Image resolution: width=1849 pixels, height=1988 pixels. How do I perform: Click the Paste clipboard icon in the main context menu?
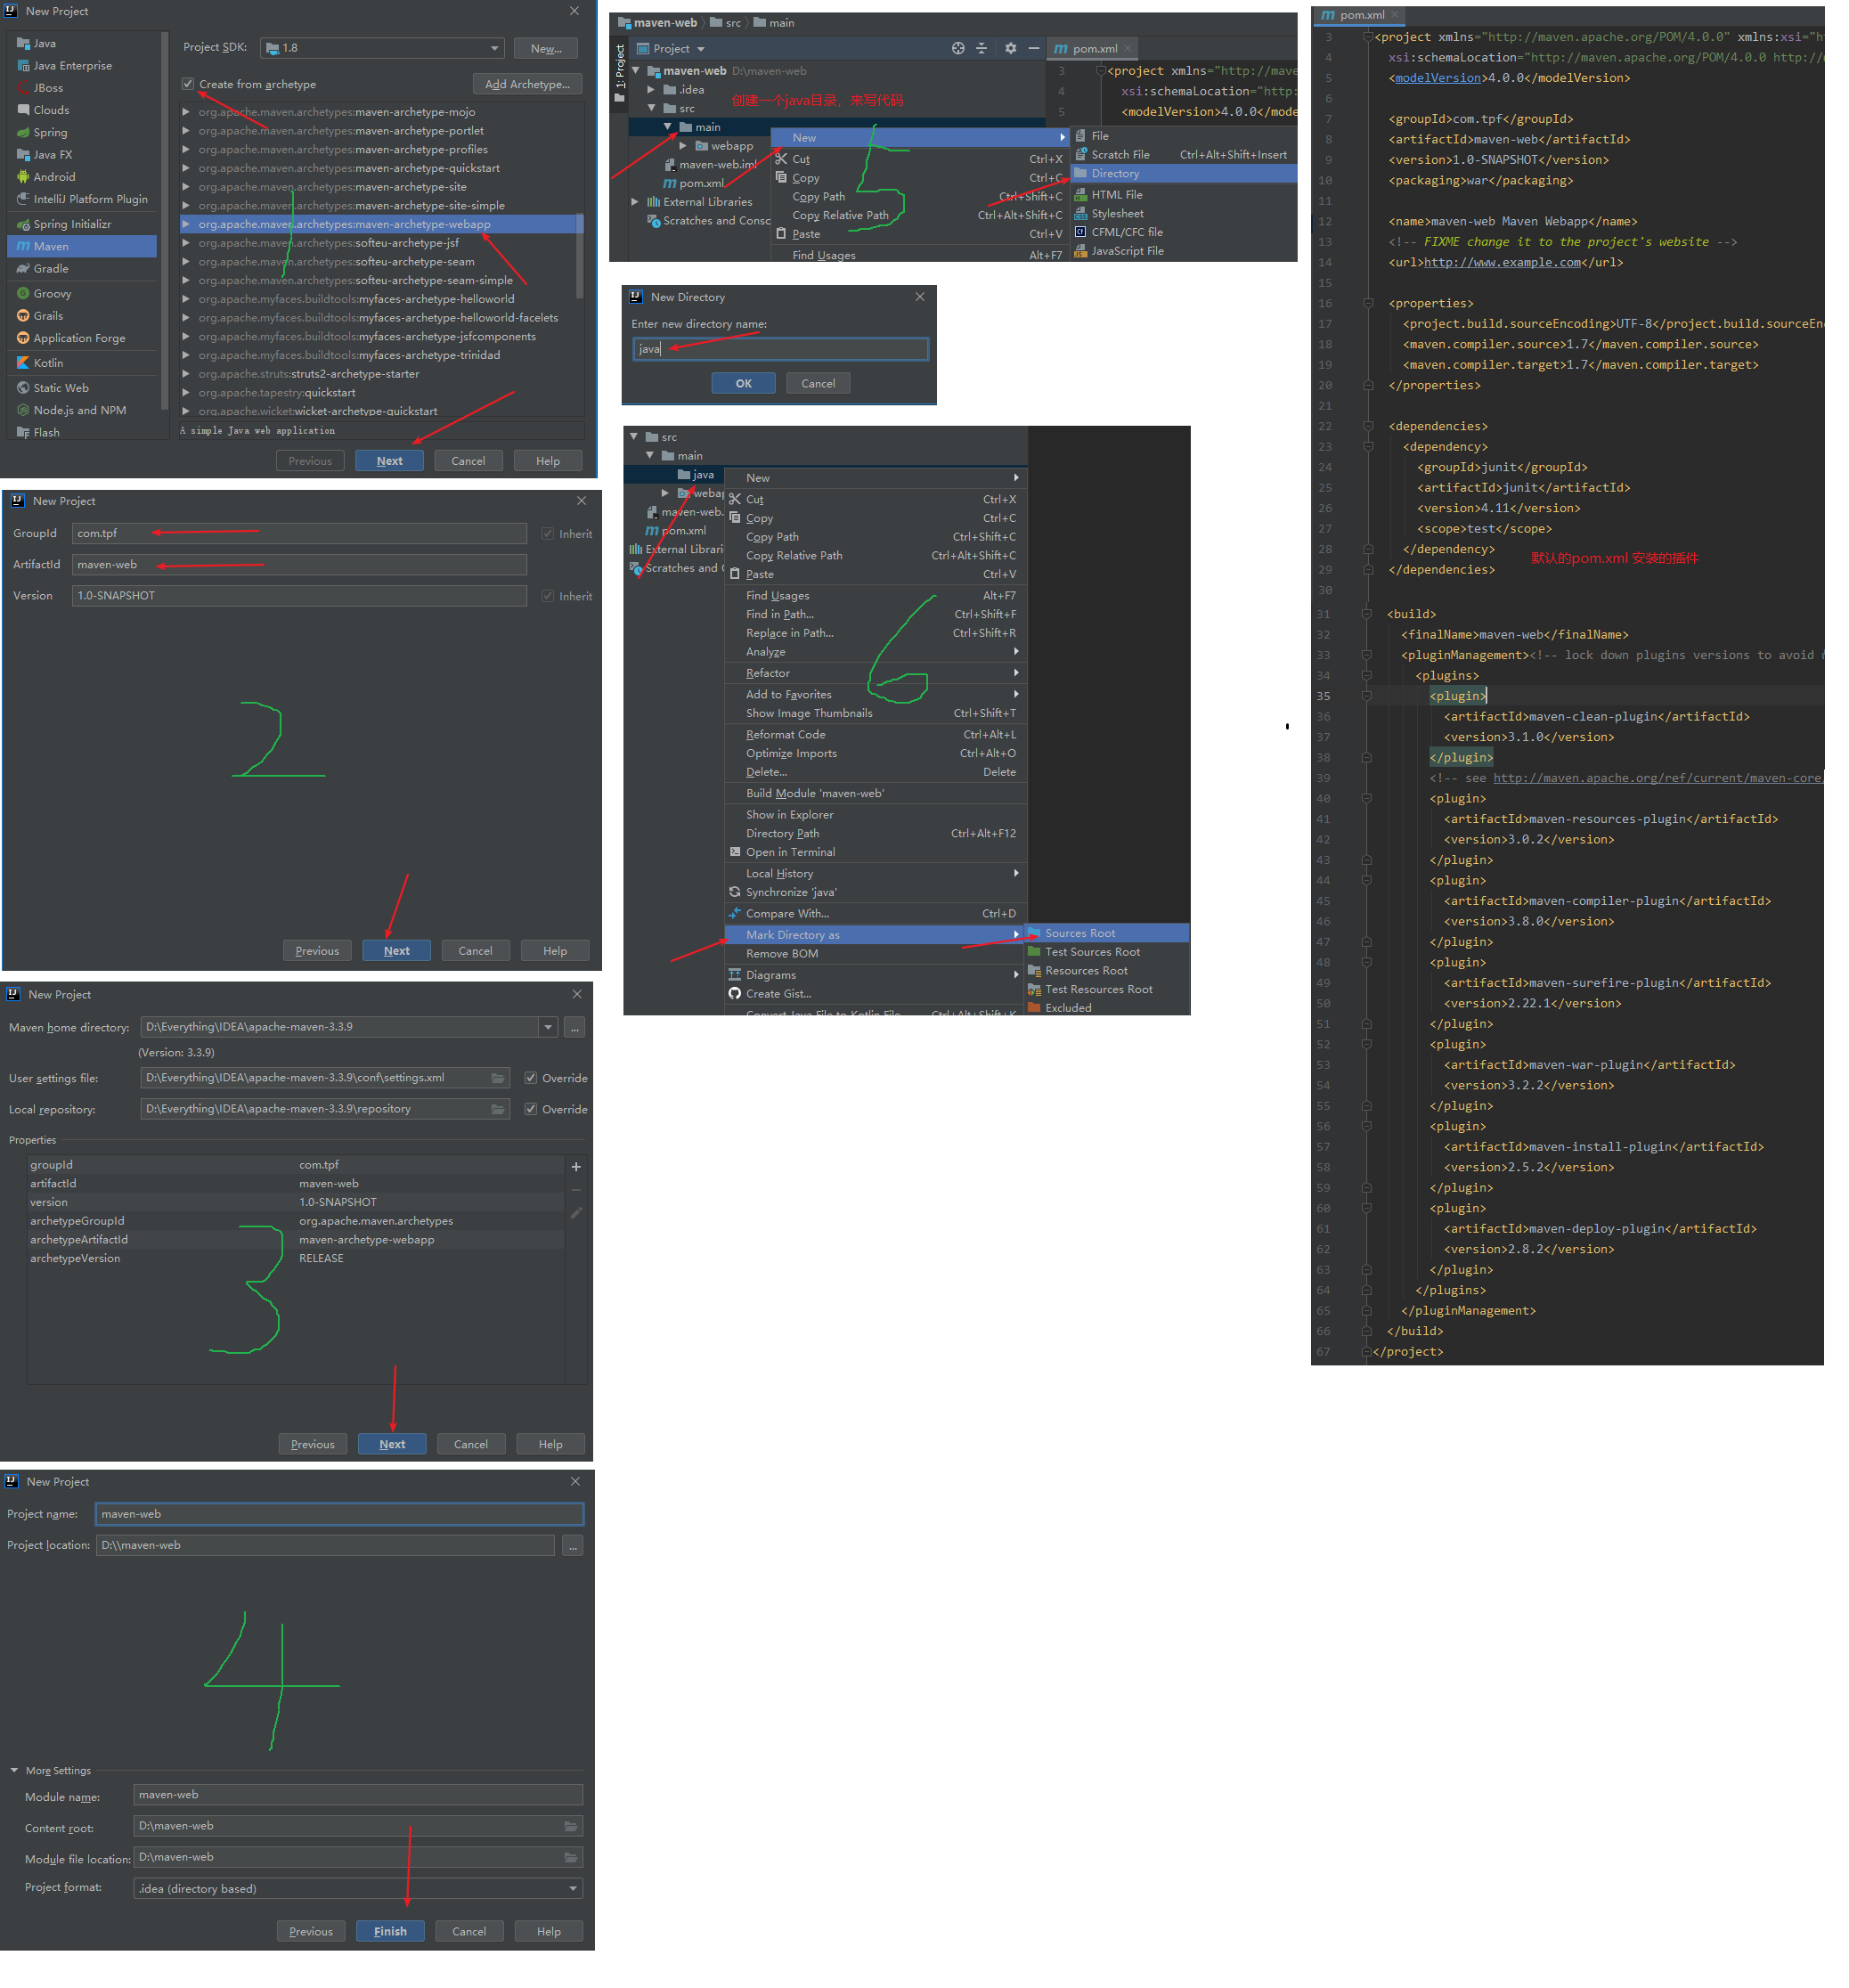(782, 234)
